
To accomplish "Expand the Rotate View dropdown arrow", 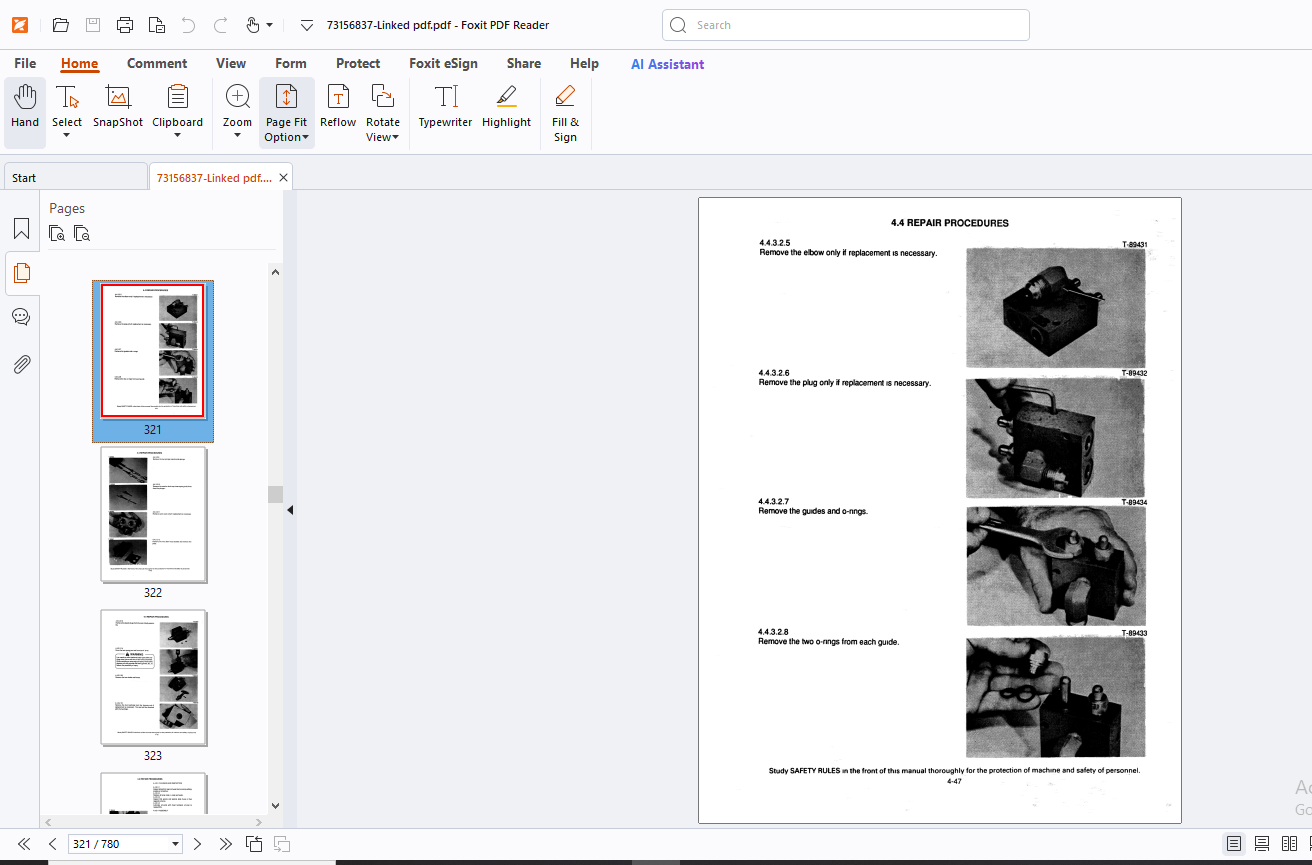I will coord(396,138).
